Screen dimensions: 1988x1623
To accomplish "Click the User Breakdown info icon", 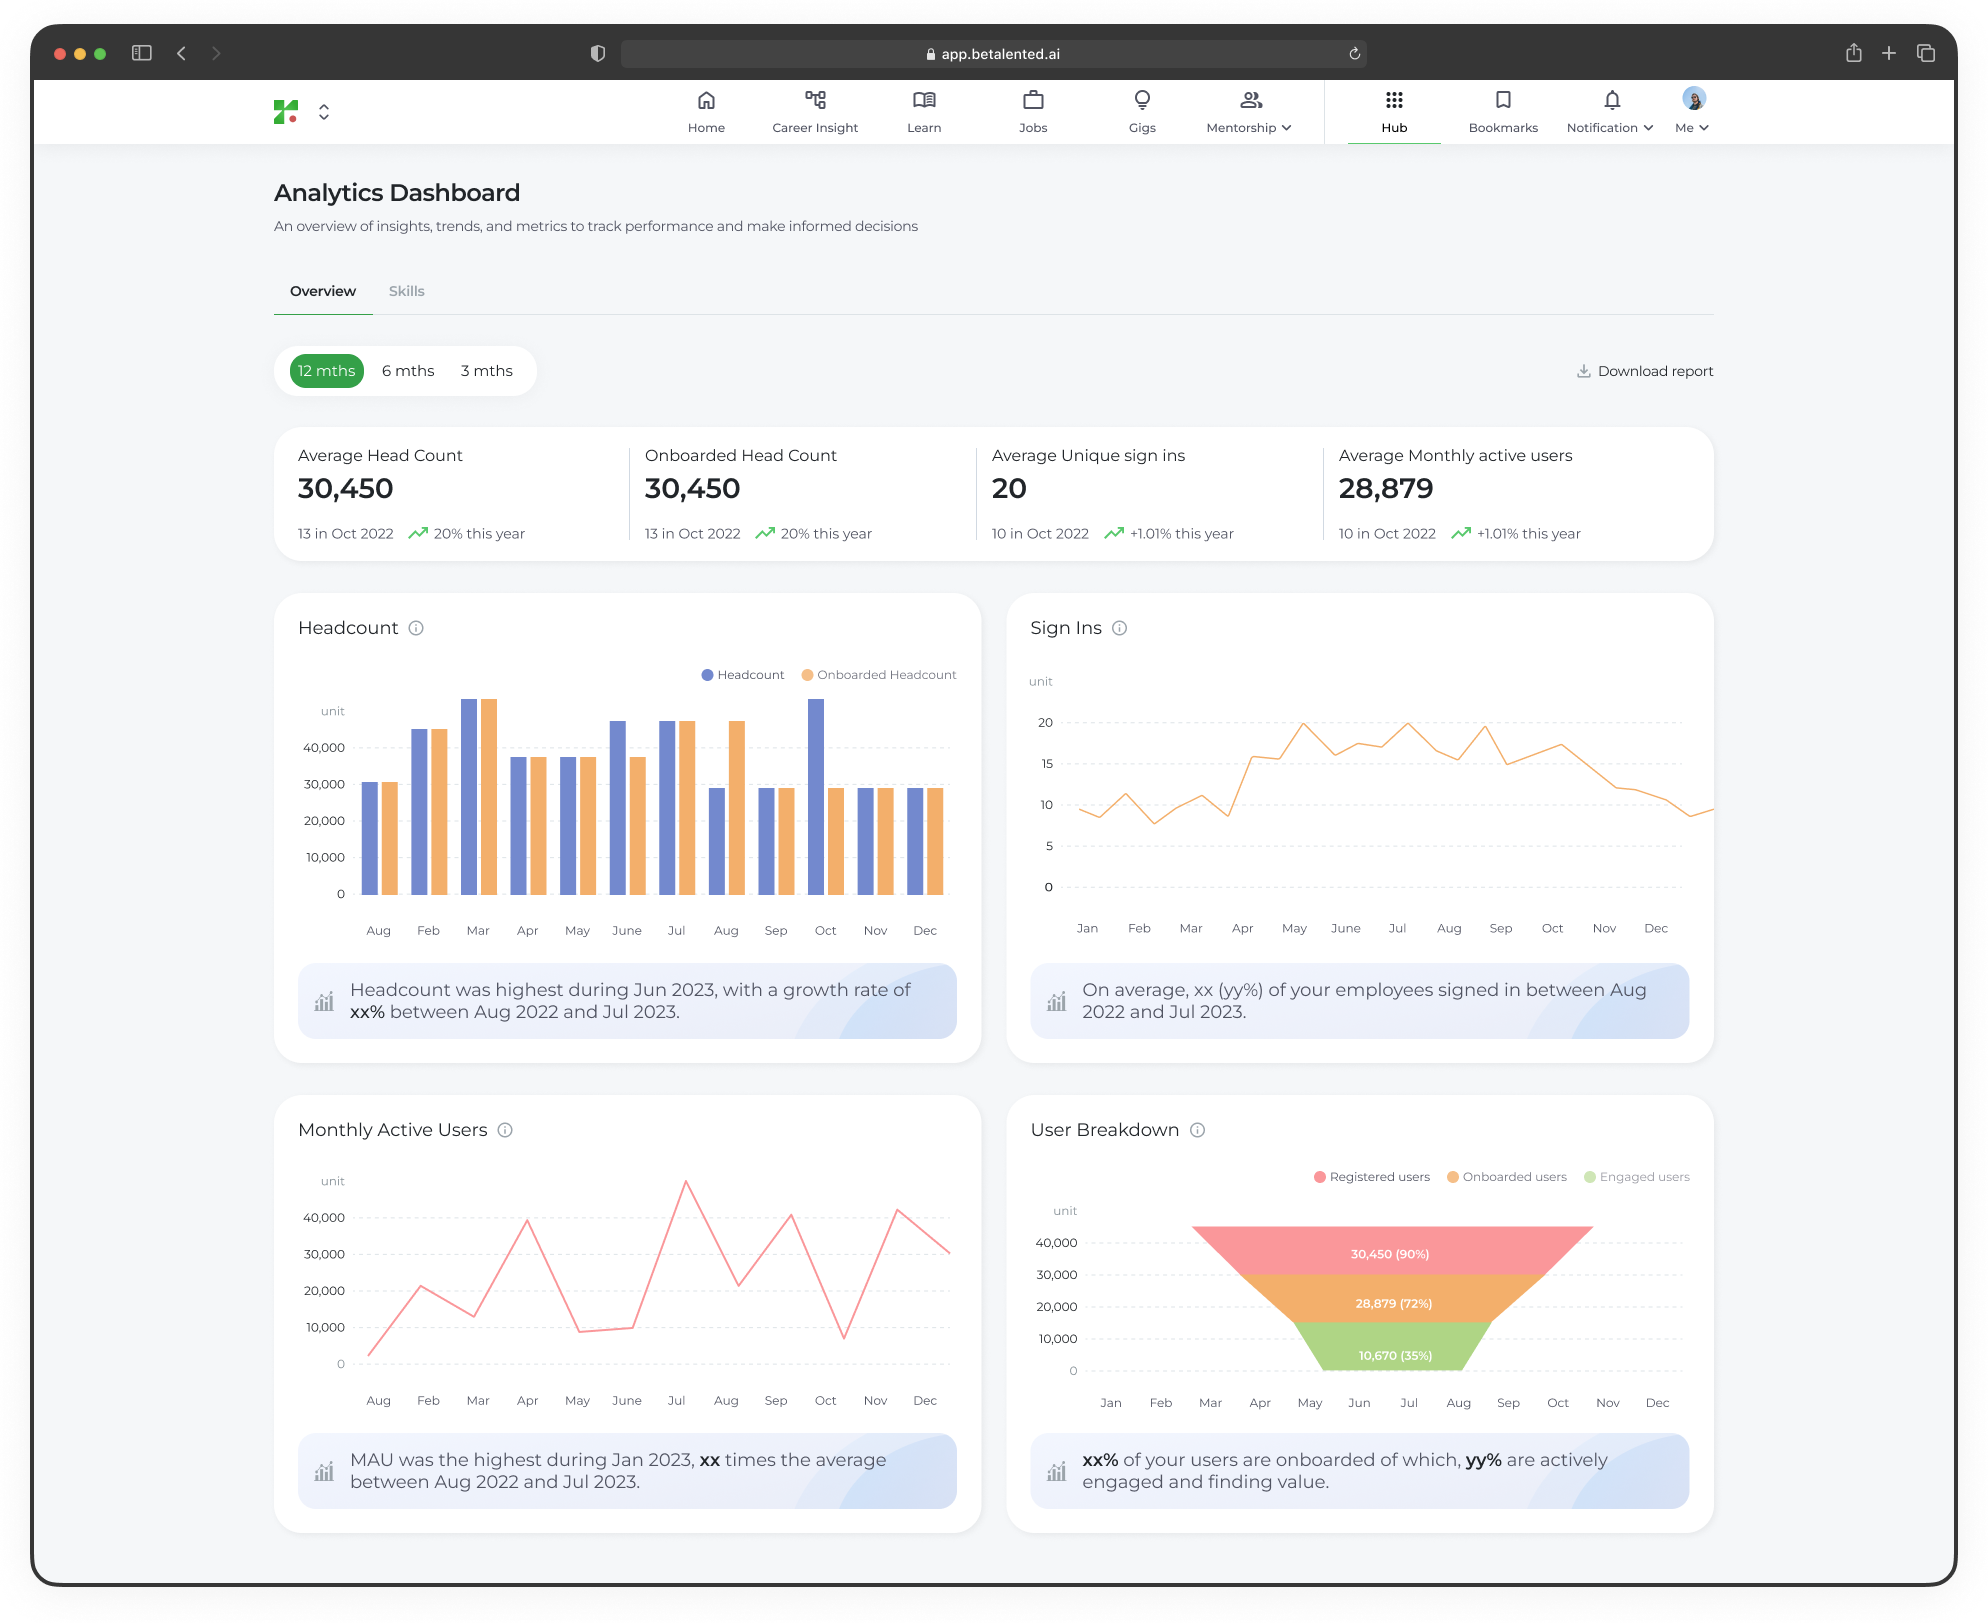I will tap(1198, 1130).
